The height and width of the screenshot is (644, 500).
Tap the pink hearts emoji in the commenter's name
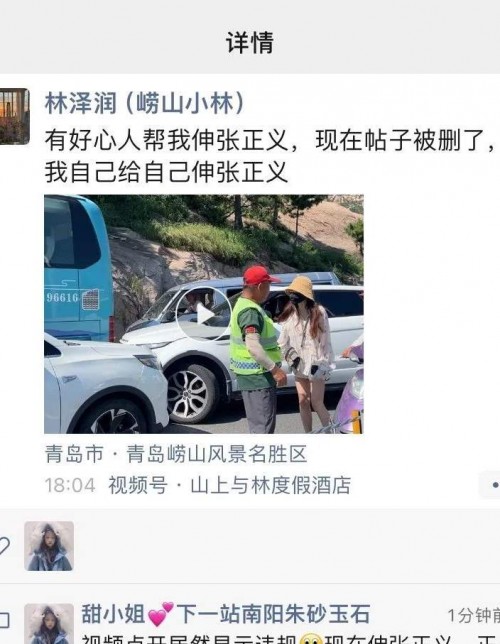pos(161,614)
